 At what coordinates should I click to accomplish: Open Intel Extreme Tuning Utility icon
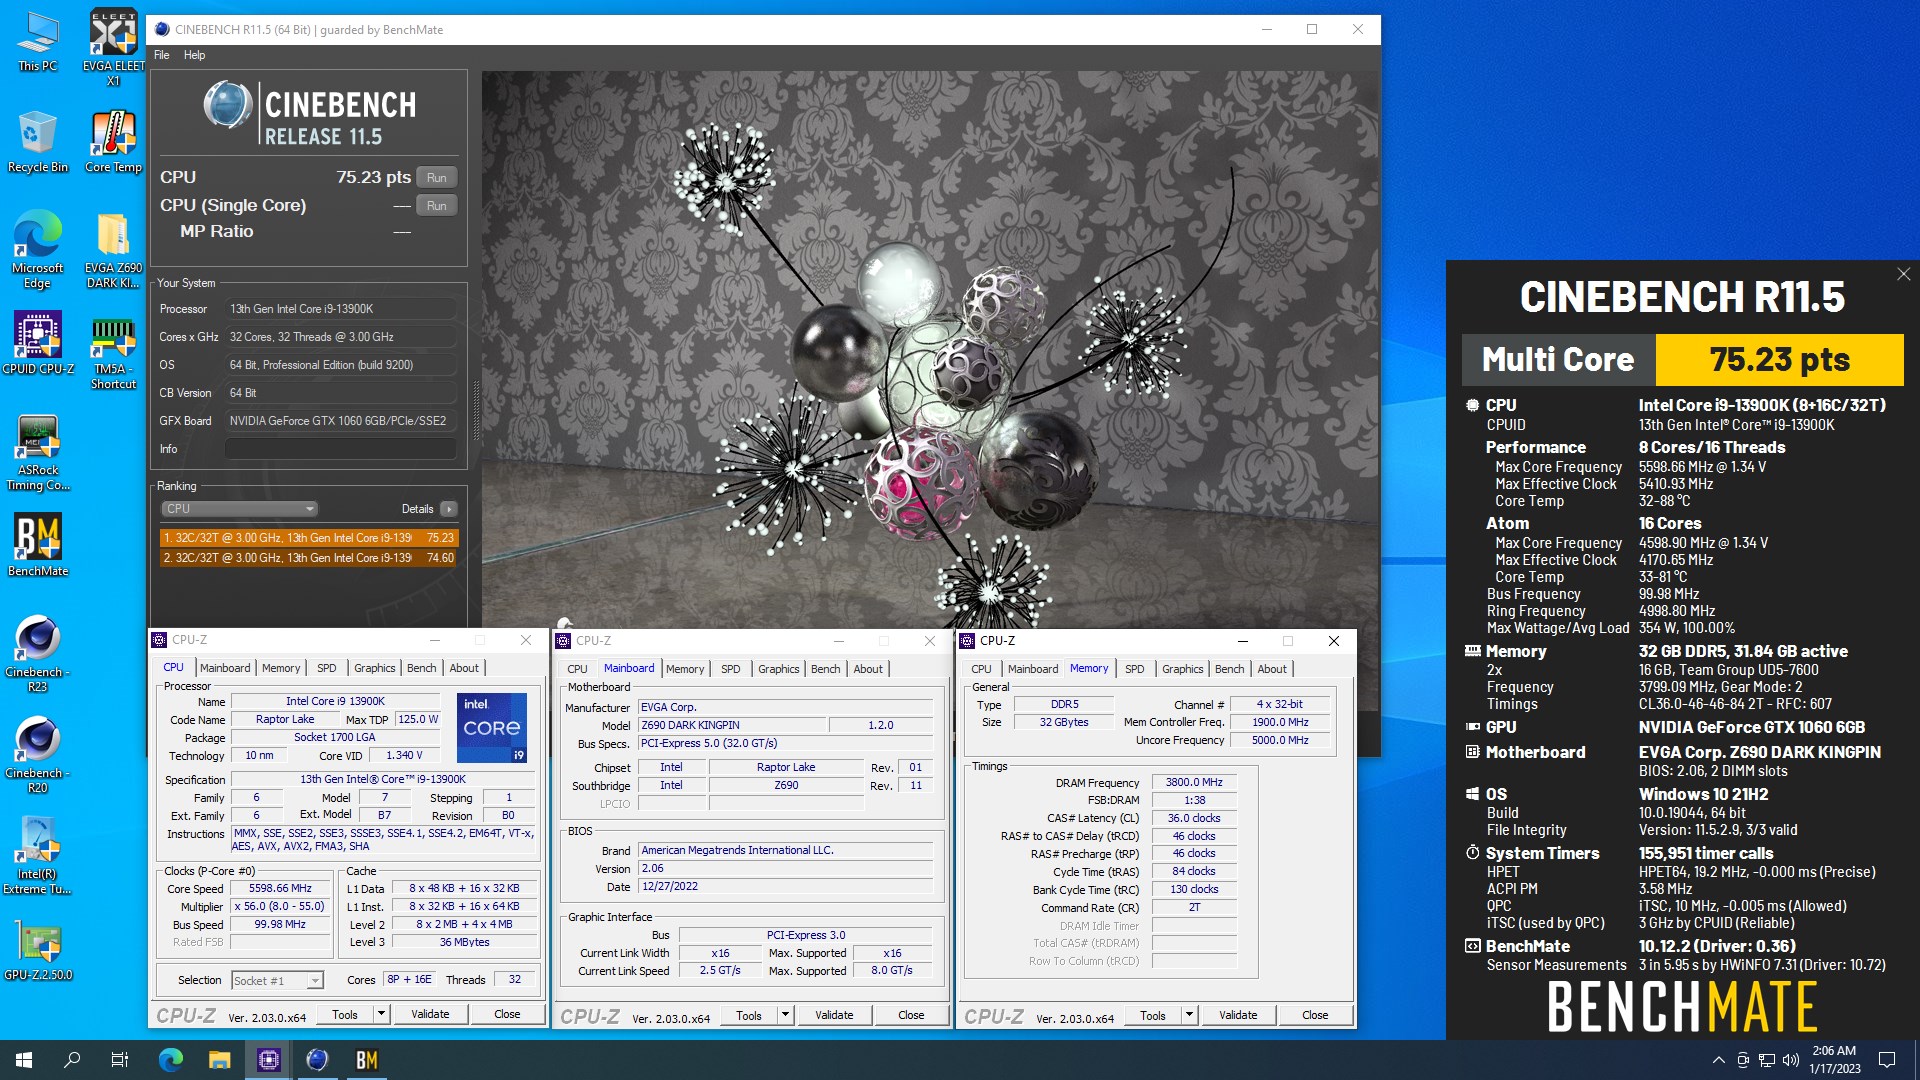pyautogui.click(x=38, y=856)
